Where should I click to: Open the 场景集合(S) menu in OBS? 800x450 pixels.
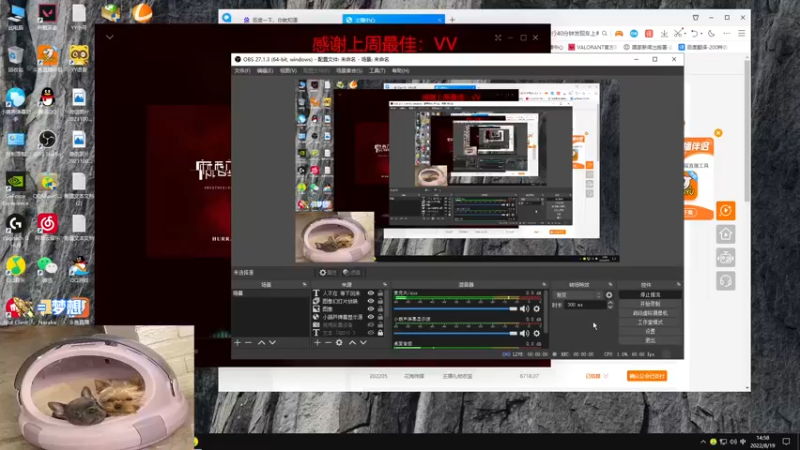pyautogui.click(x=349, y=70)
